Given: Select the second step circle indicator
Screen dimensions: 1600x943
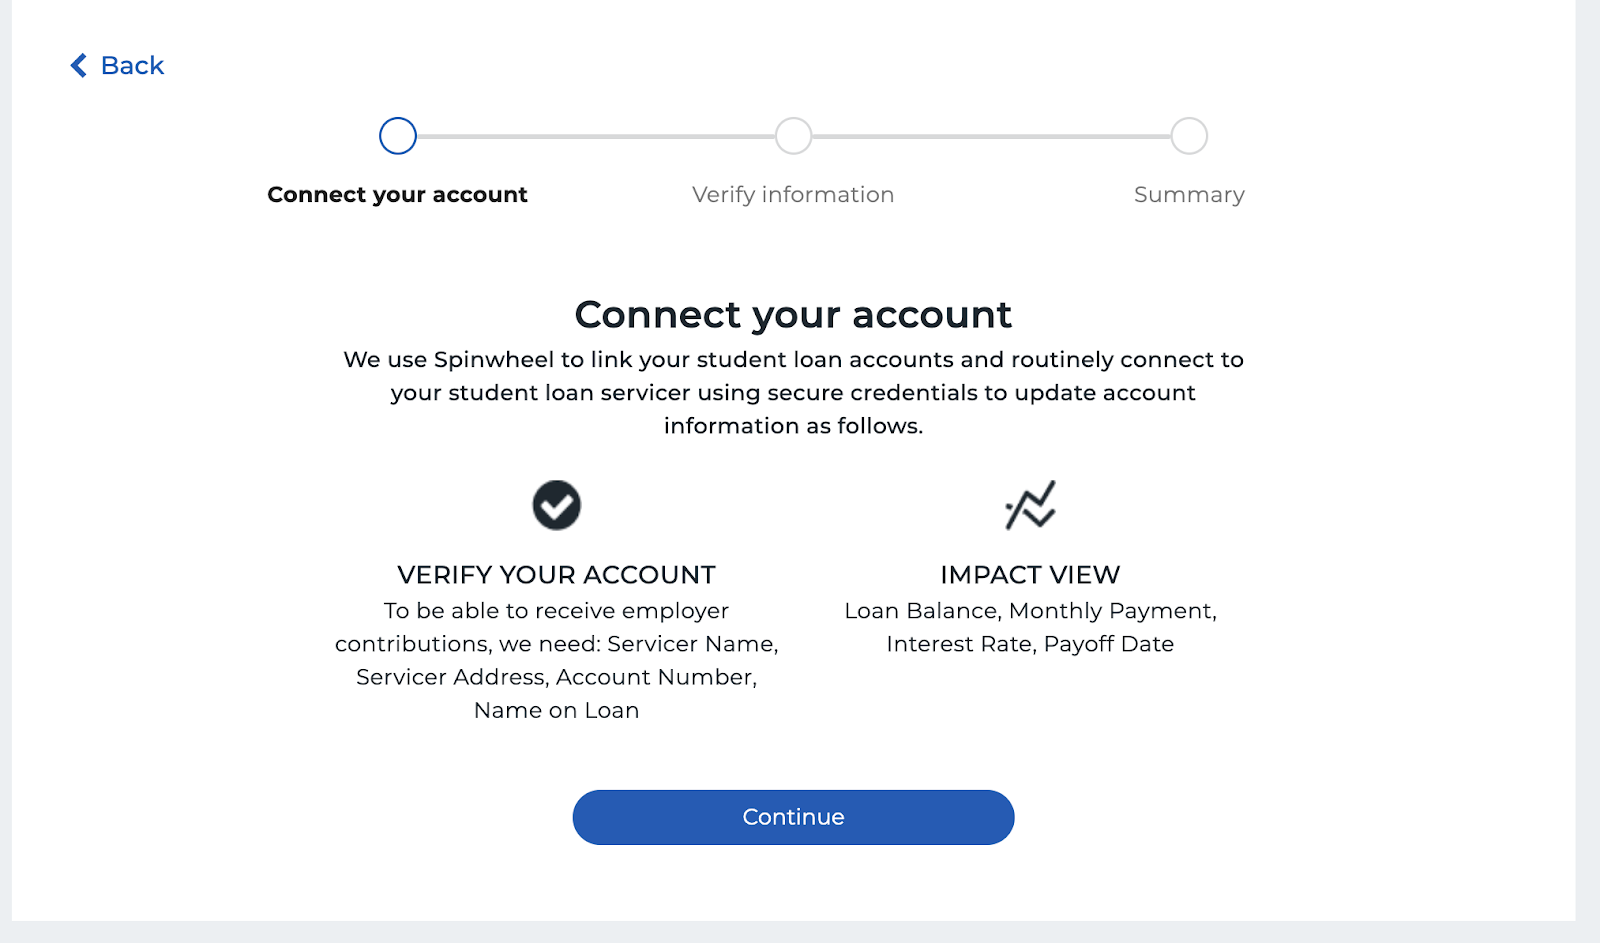Looking at the screenshot, I should pos(794,136).
